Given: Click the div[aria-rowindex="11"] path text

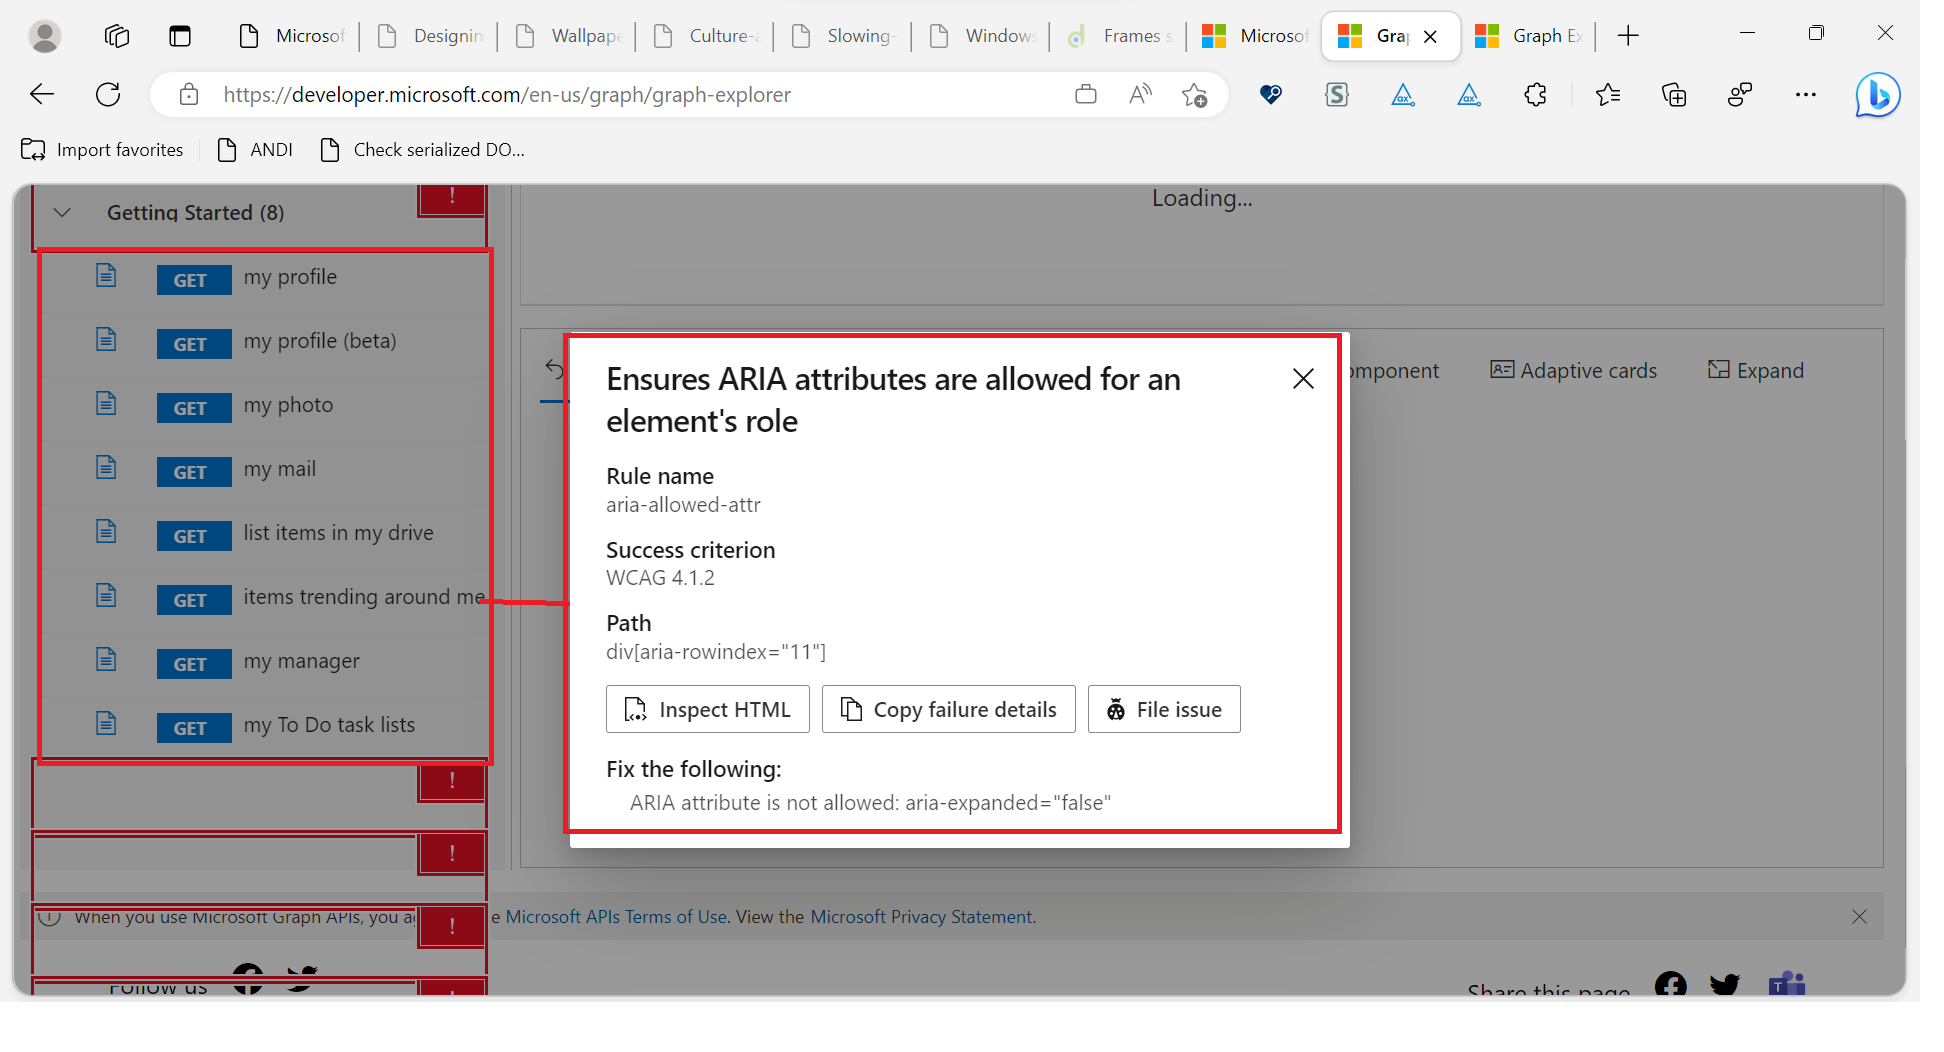Looking at the screenshot, I should click(716, 652).
